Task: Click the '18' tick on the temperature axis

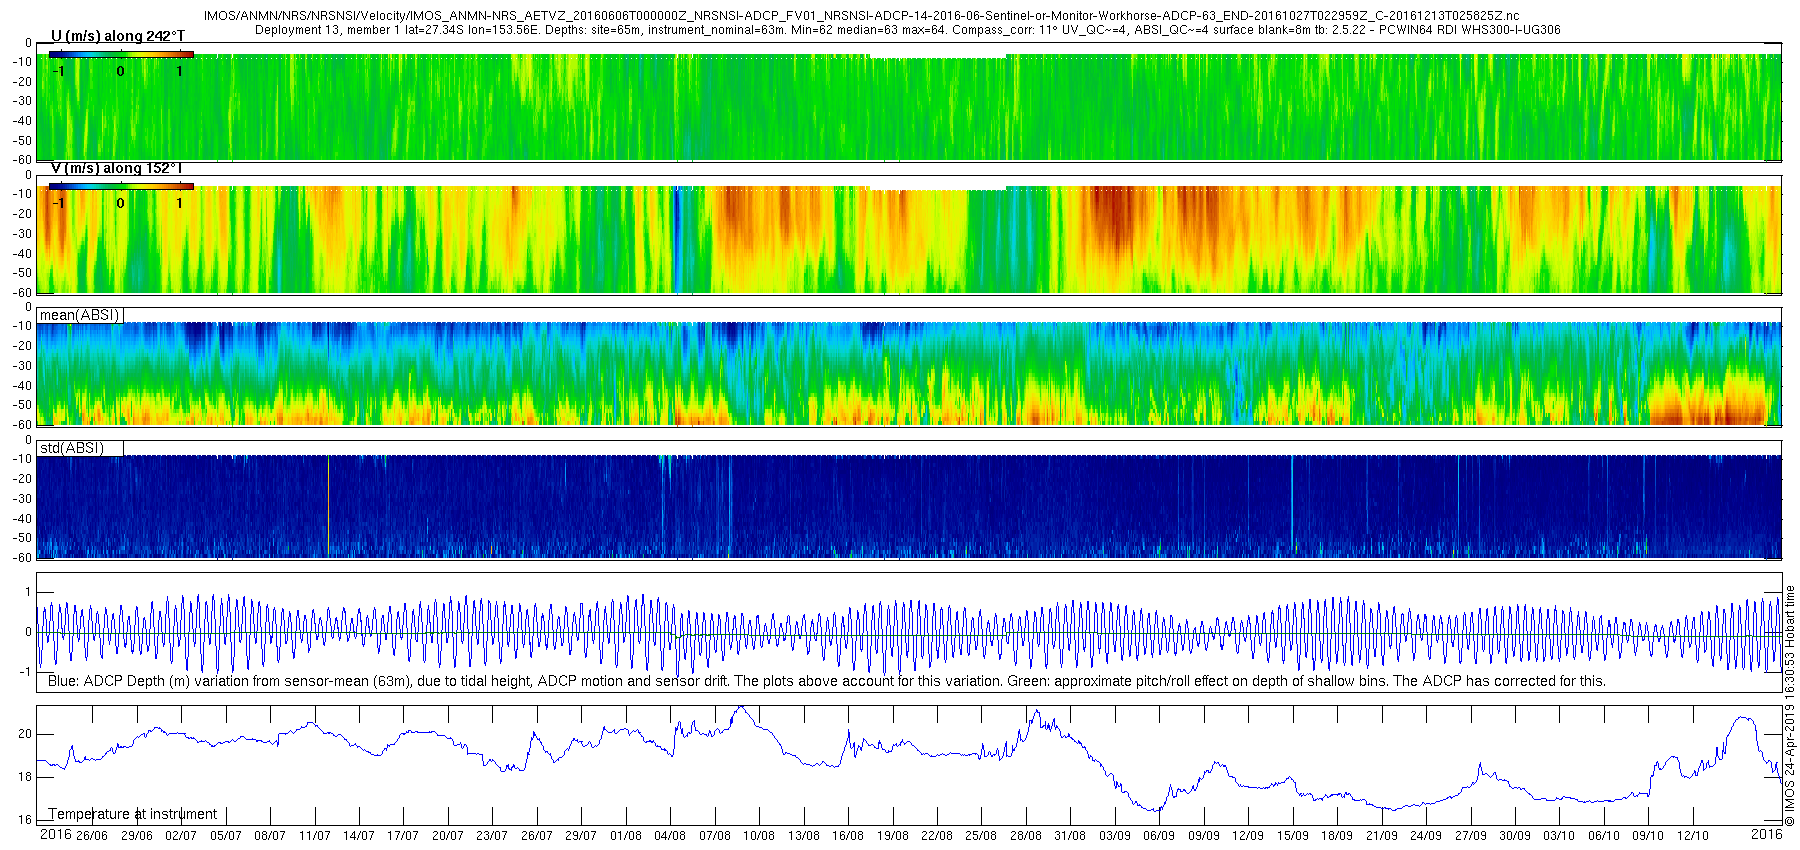Action: point(25,777)
